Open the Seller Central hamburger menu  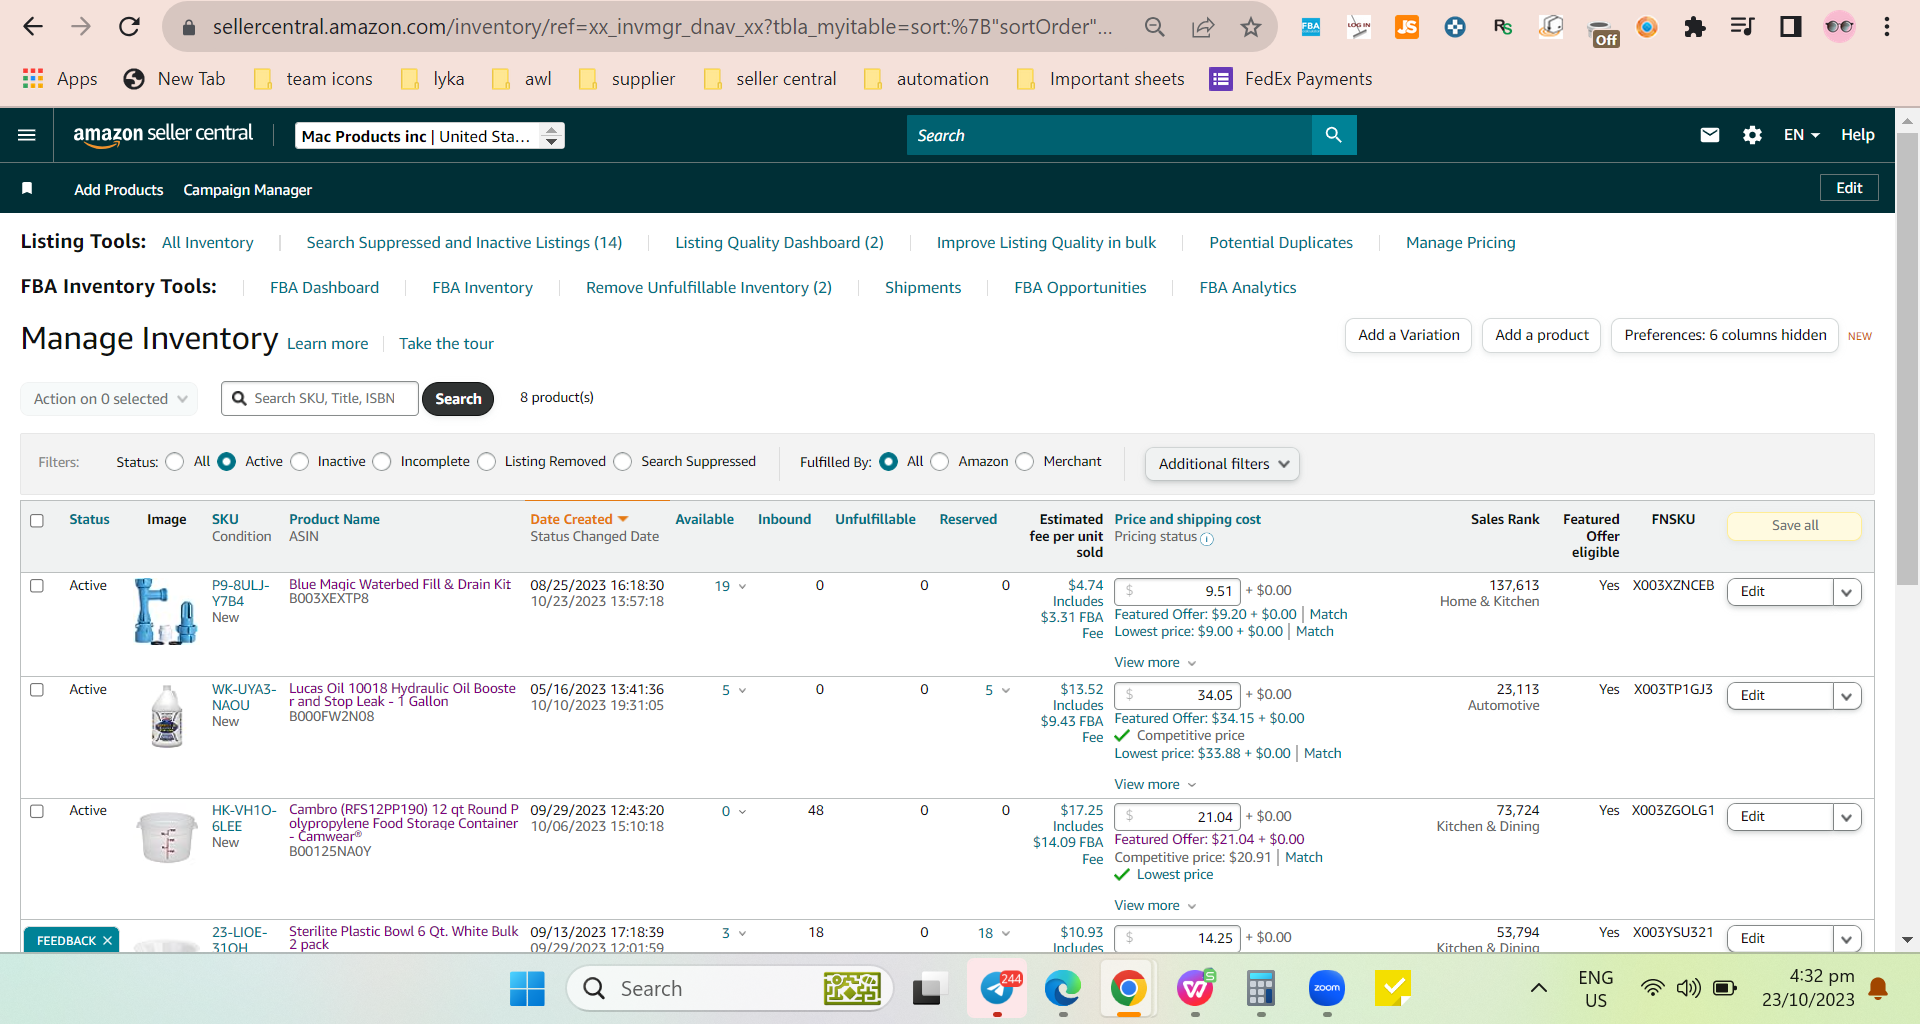tap(27, 135)
